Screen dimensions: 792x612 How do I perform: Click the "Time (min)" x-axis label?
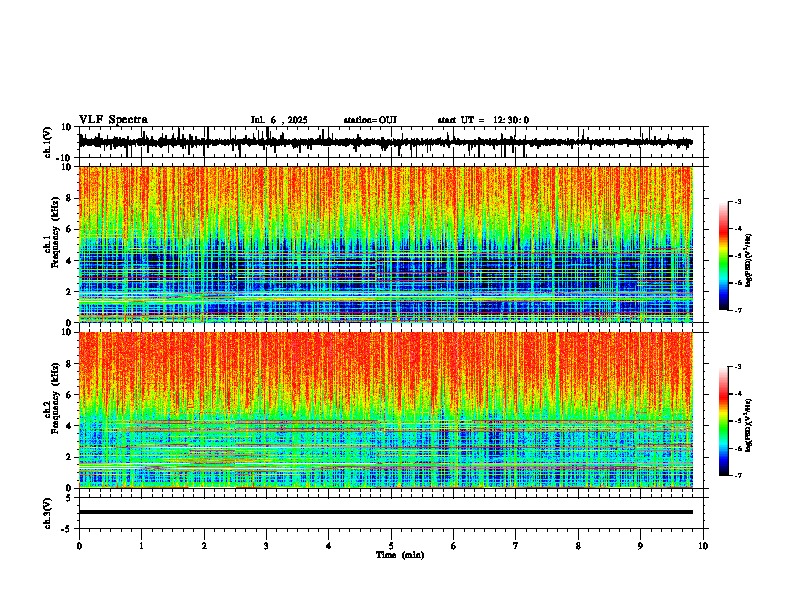(x=400, y=555)
